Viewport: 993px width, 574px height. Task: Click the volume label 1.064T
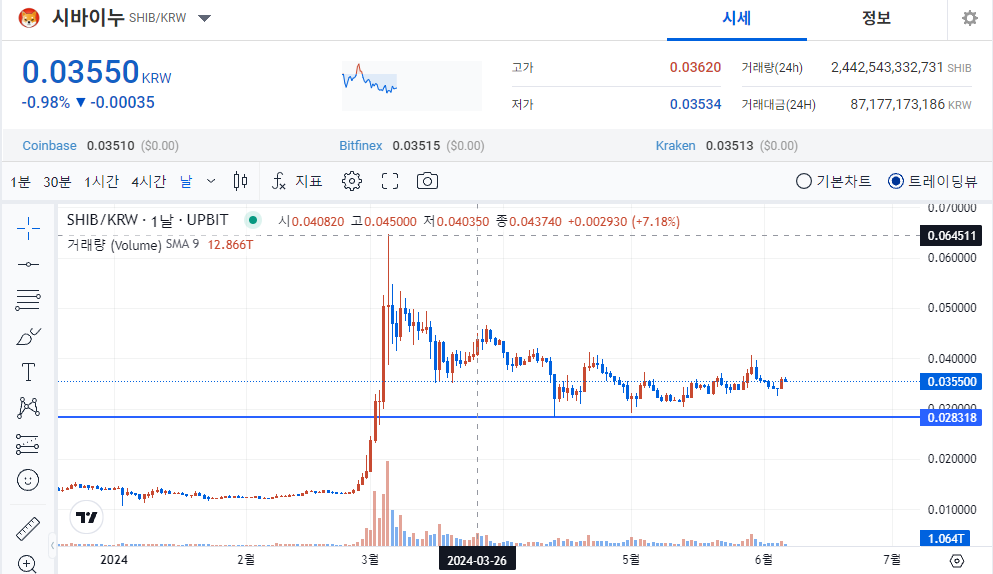pos(945,539)
